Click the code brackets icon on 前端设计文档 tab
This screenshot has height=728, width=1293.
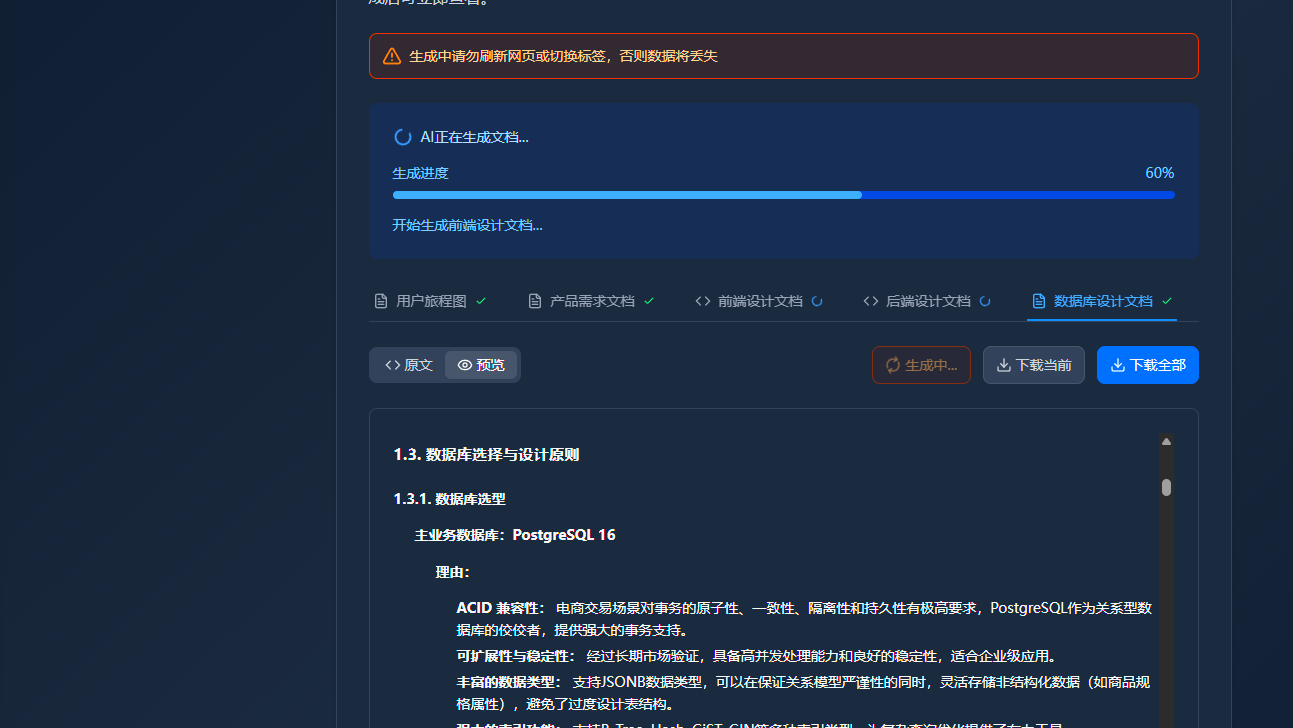(702, 300)
